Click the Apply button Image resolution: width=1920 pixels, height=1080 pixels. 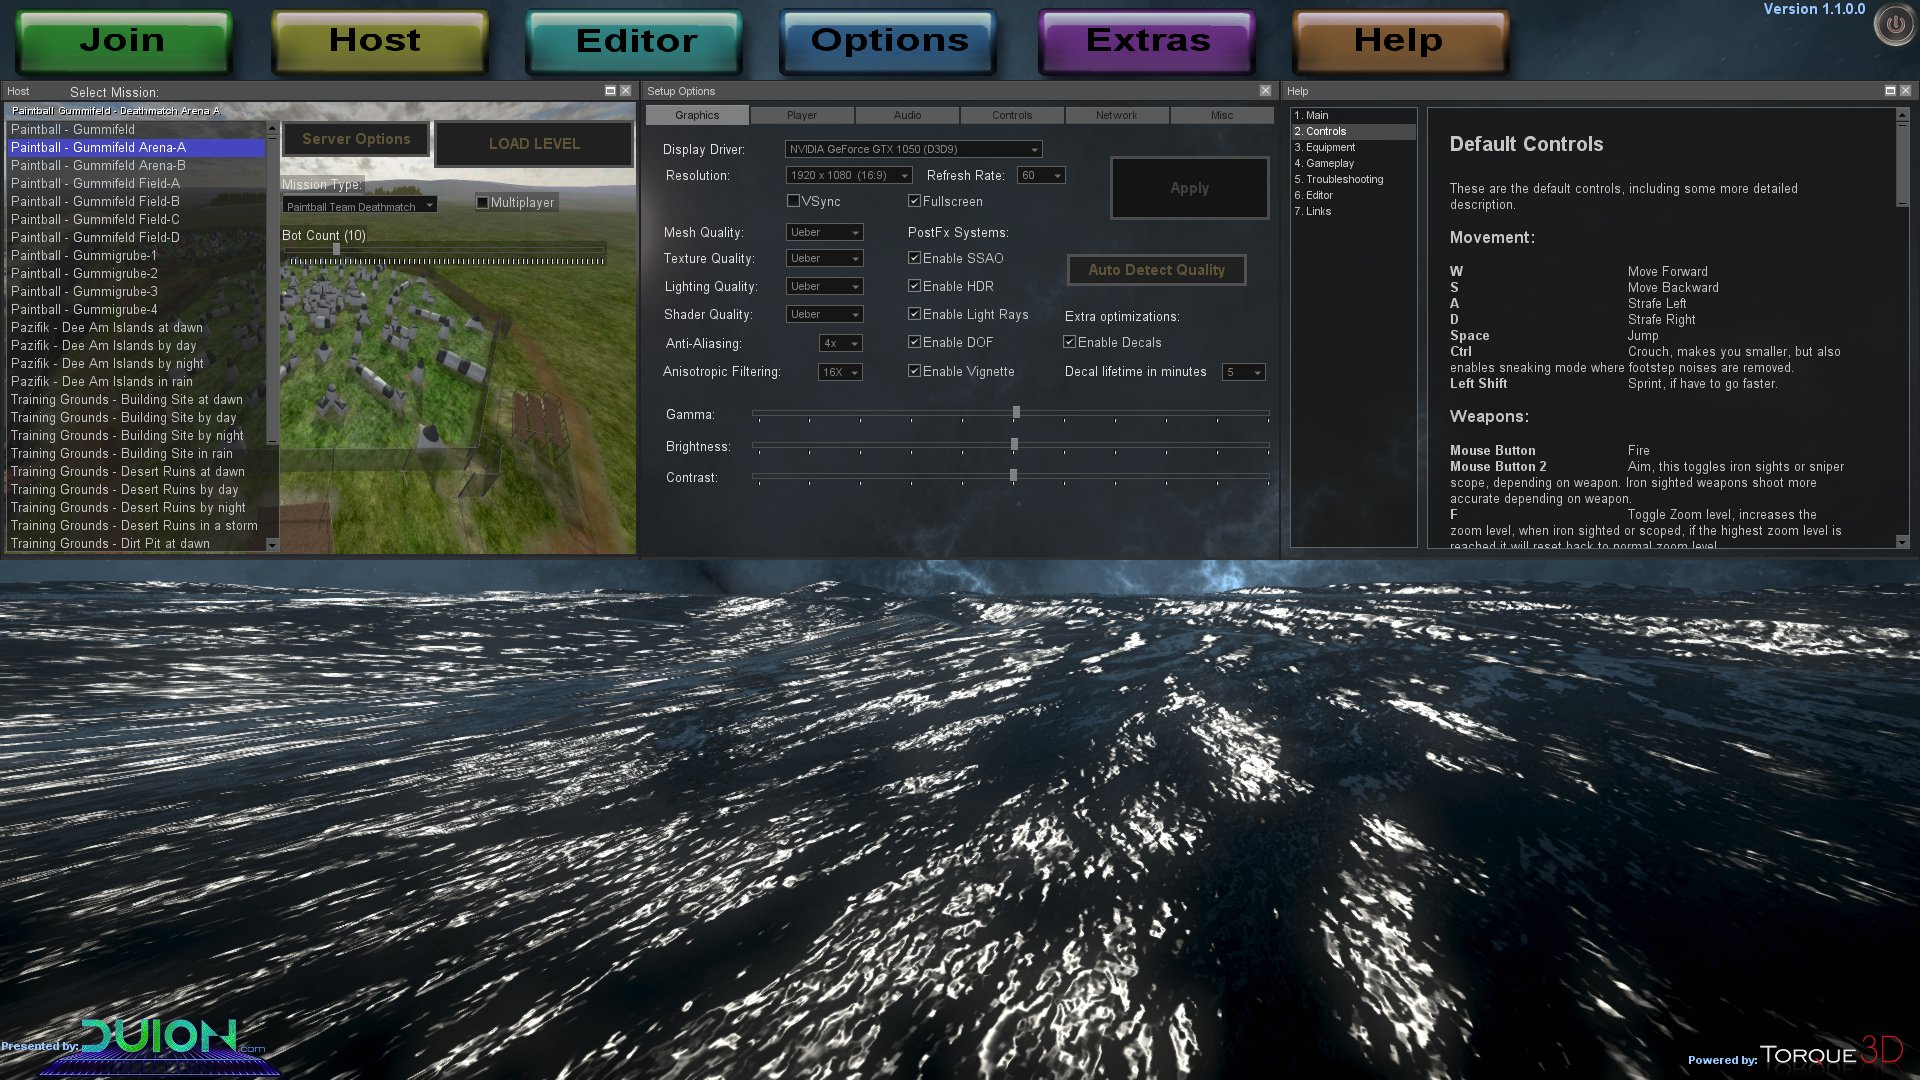pos(1189,188)
